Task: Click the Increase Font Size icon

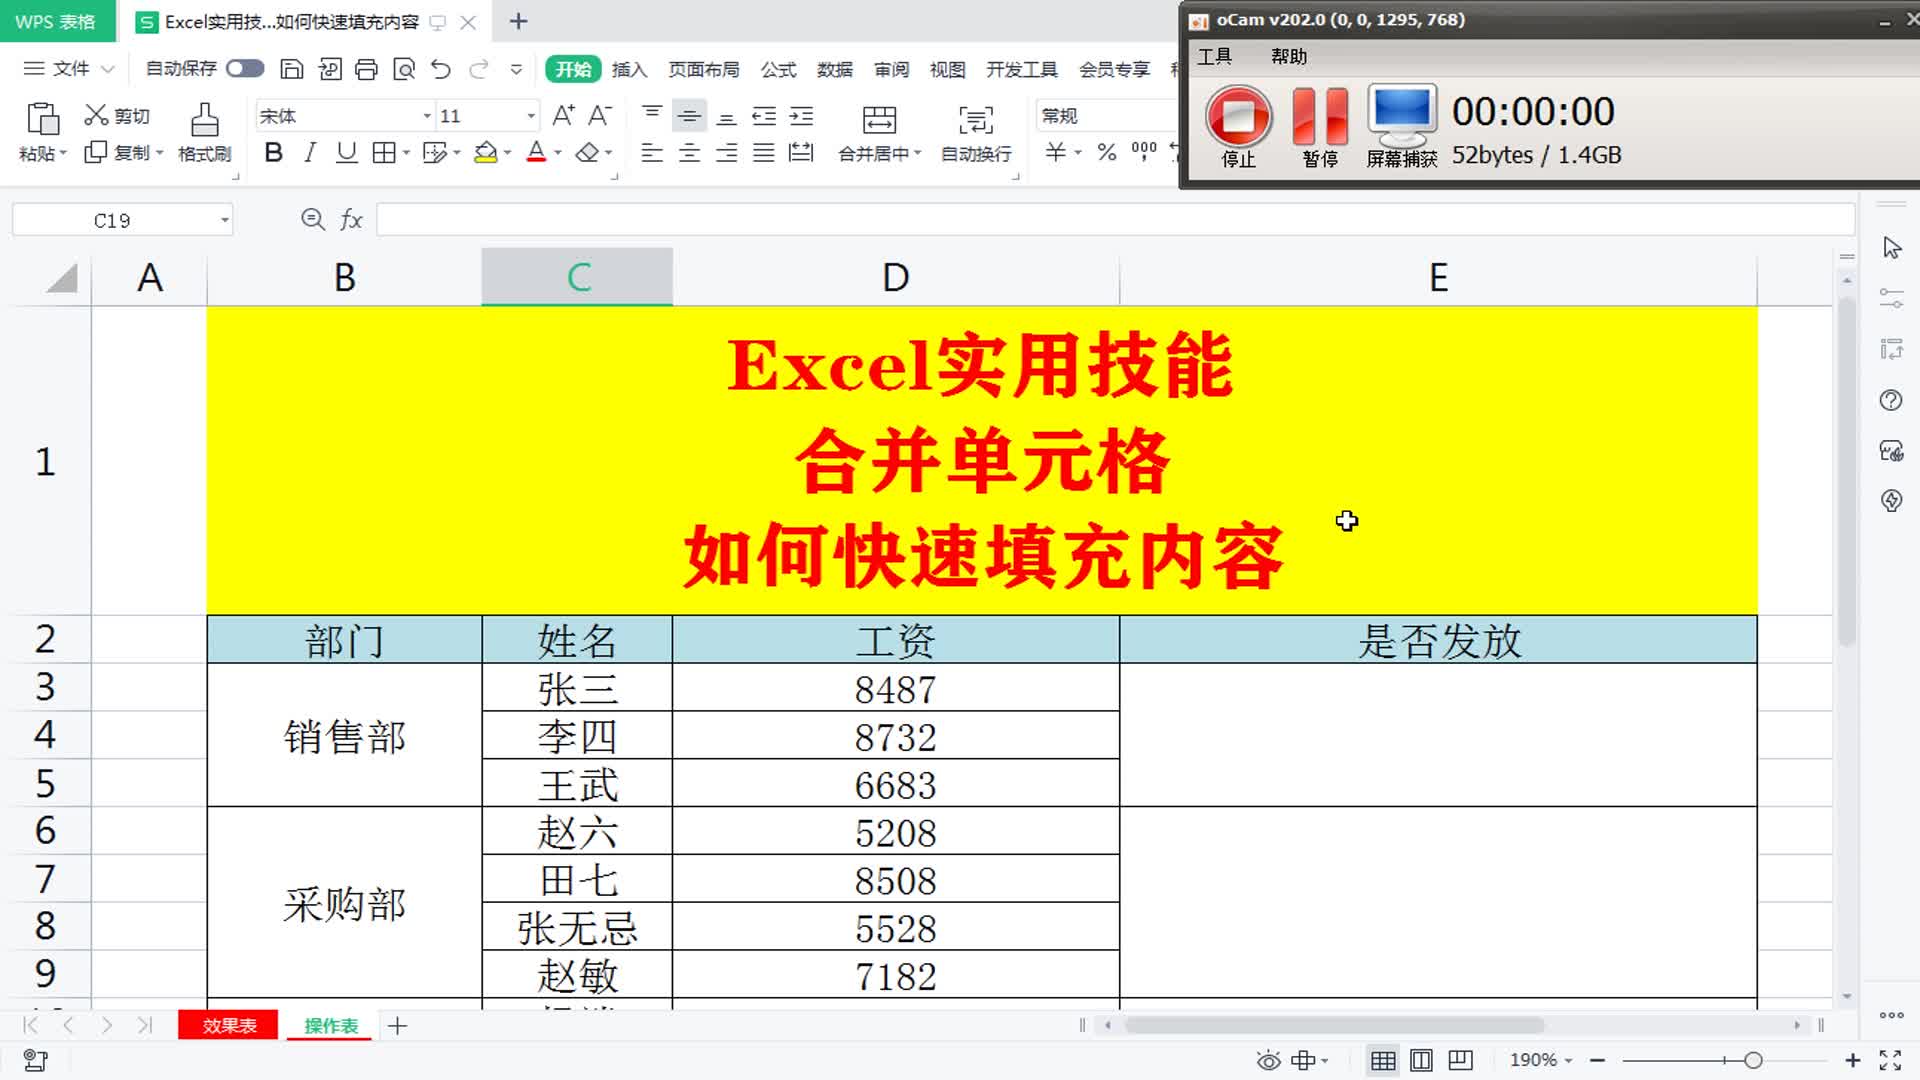Action: pyautogui.click(x=563, y=116)
